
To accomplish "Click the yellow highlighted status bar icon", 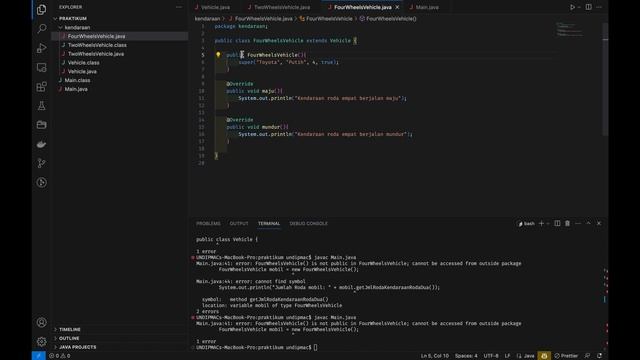I will [544, 356].
